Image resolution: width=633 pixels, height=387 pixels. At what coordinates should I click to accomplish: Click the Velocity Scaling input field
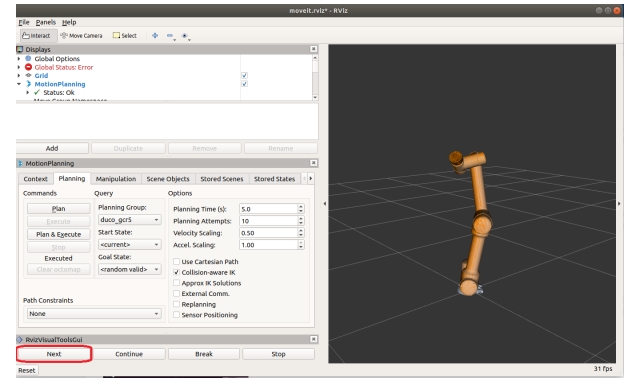268,233
